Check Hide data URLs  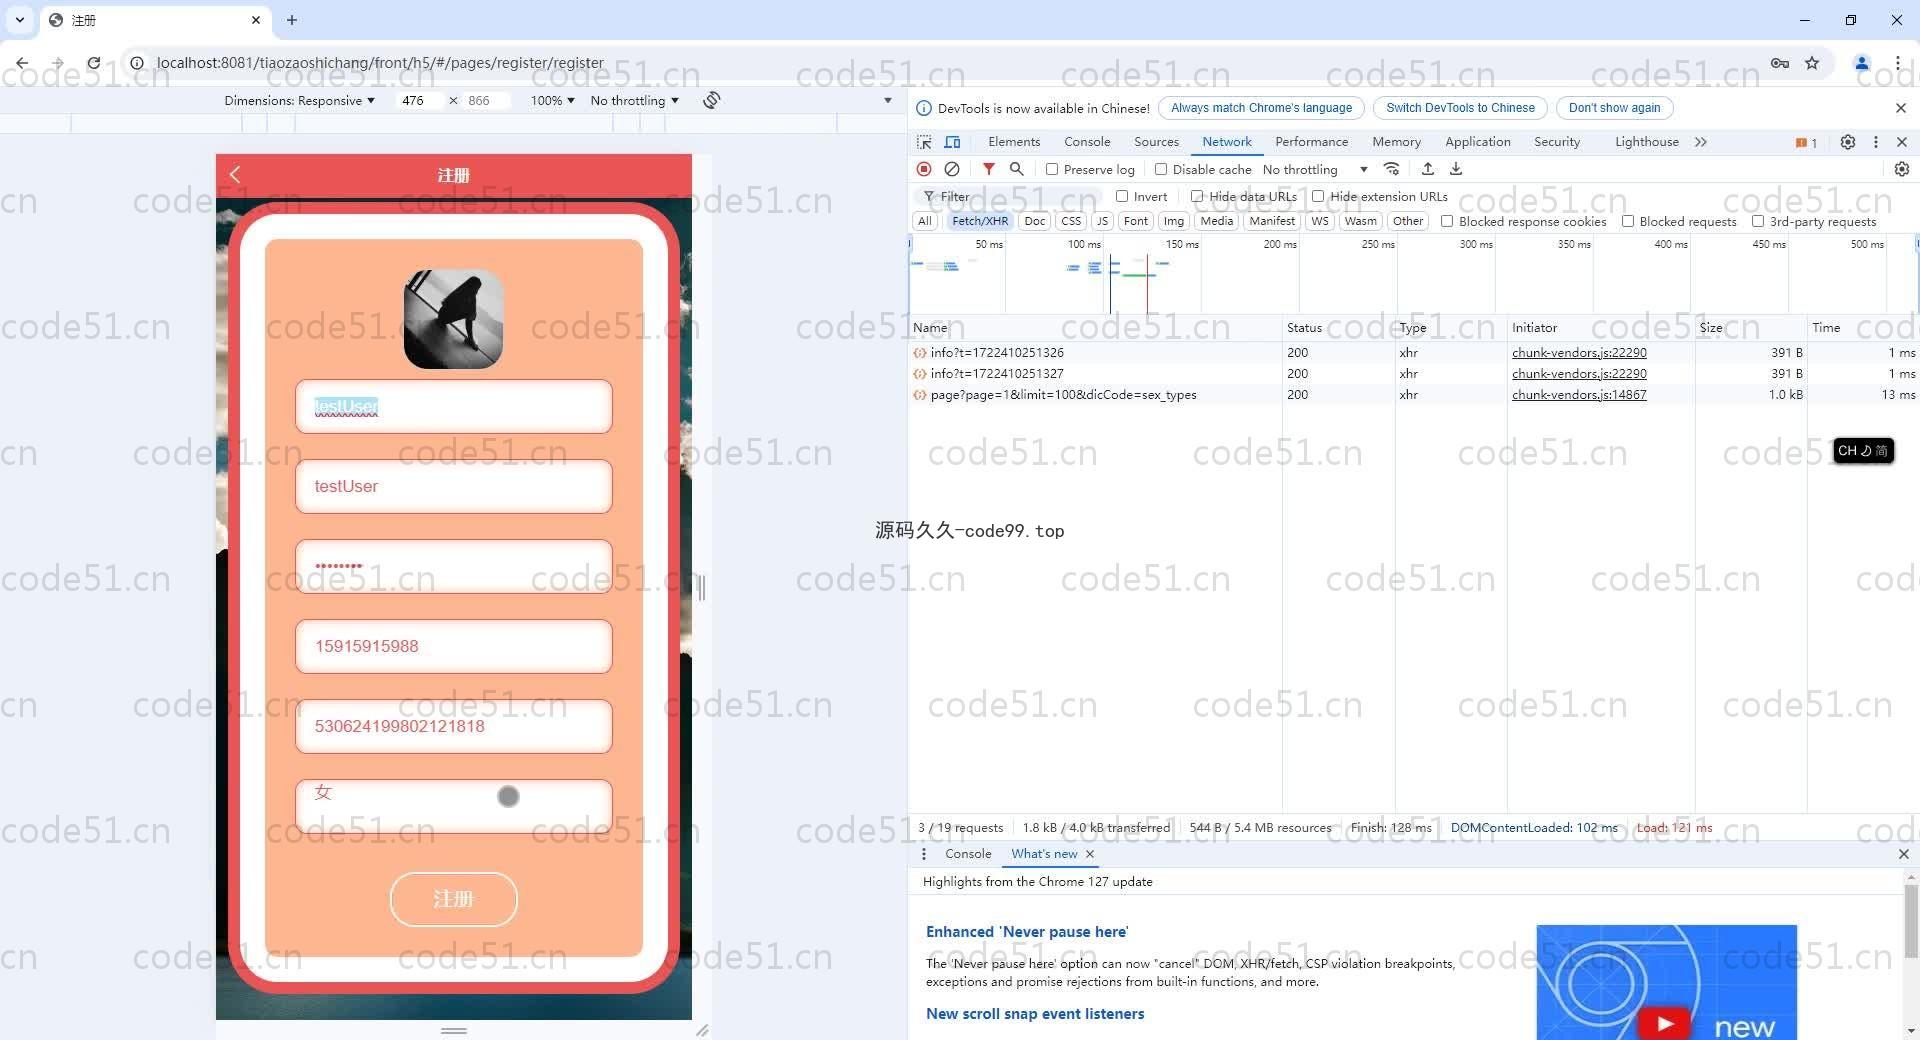pos(1197,196)
